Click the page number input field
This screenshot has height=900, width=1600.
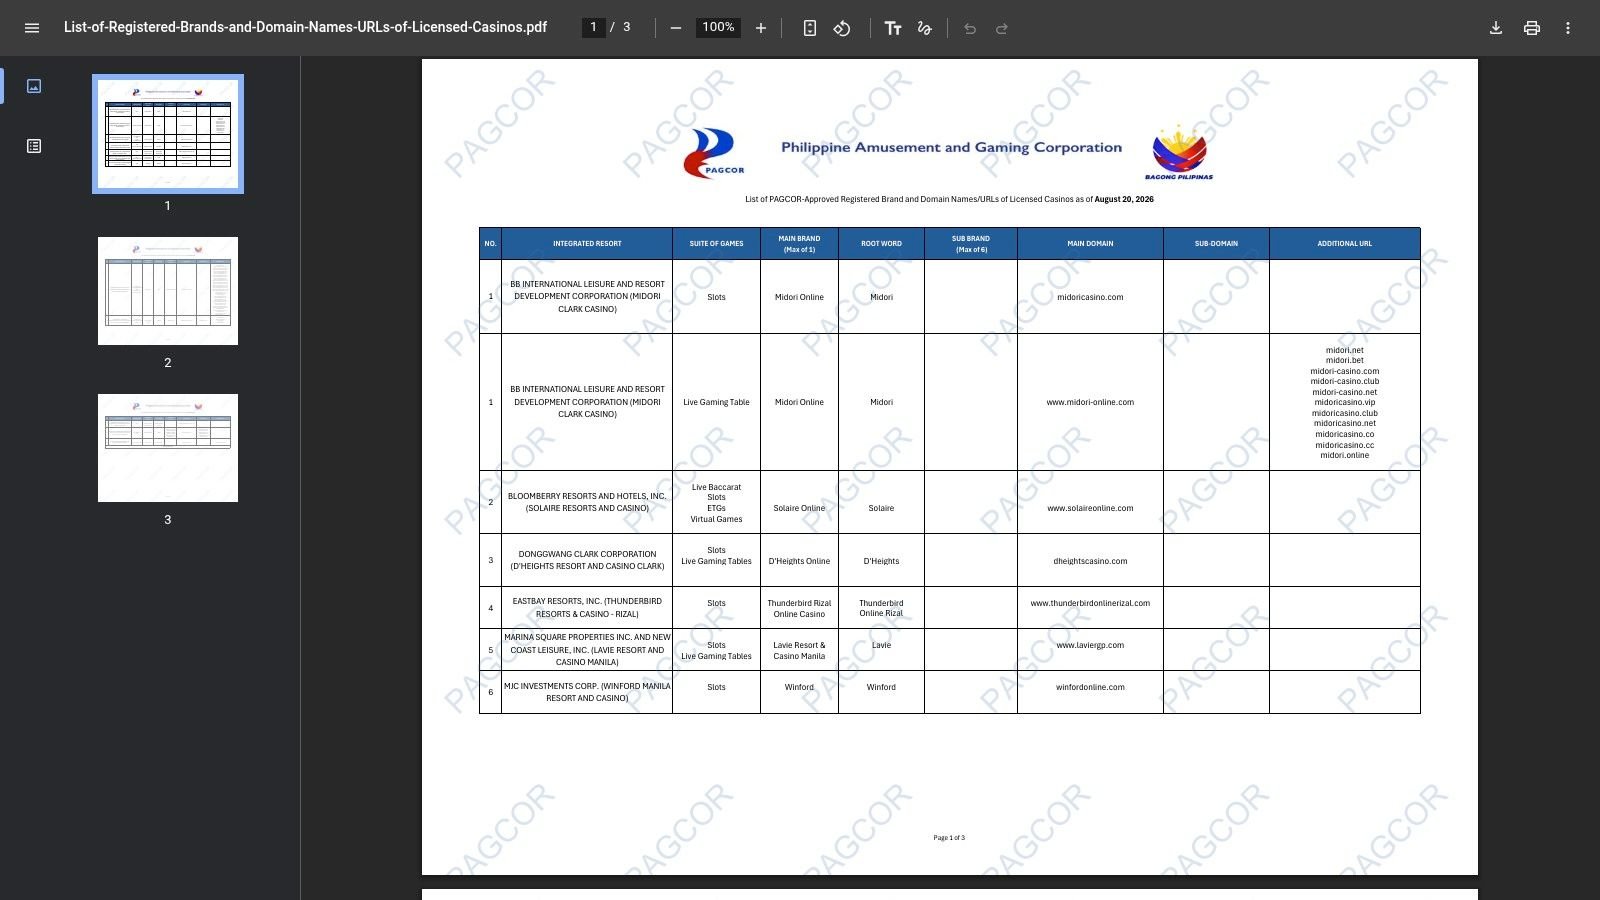594,27
